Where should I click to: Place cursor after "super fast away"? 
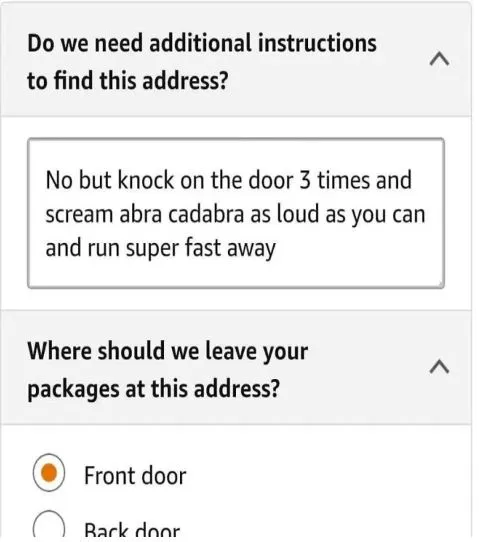(x=278, y=248)
